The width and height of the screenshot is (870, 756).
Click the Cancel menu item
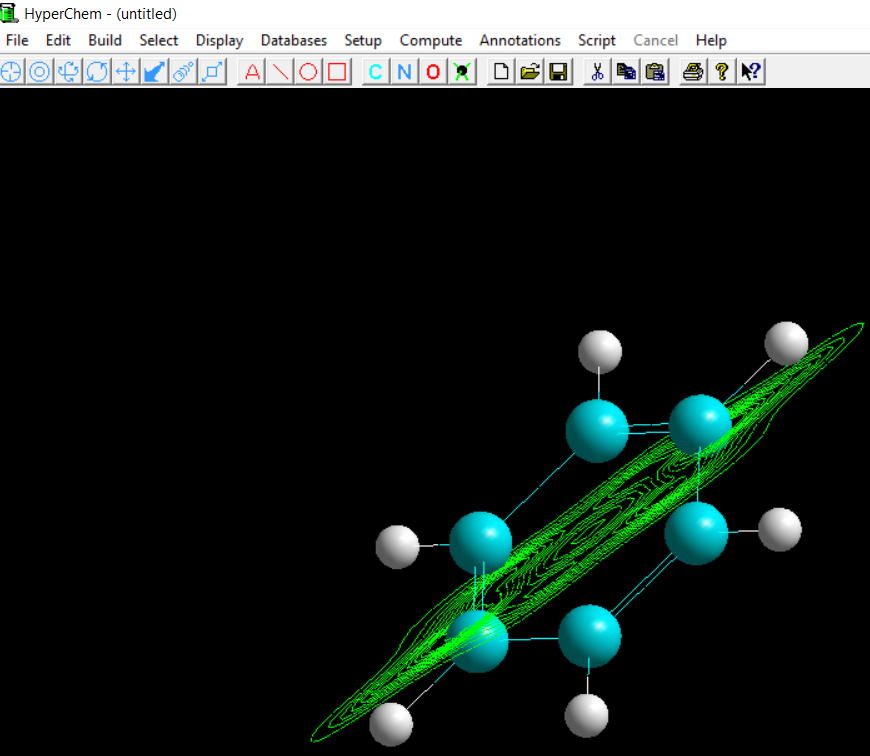tap(656, 40)
